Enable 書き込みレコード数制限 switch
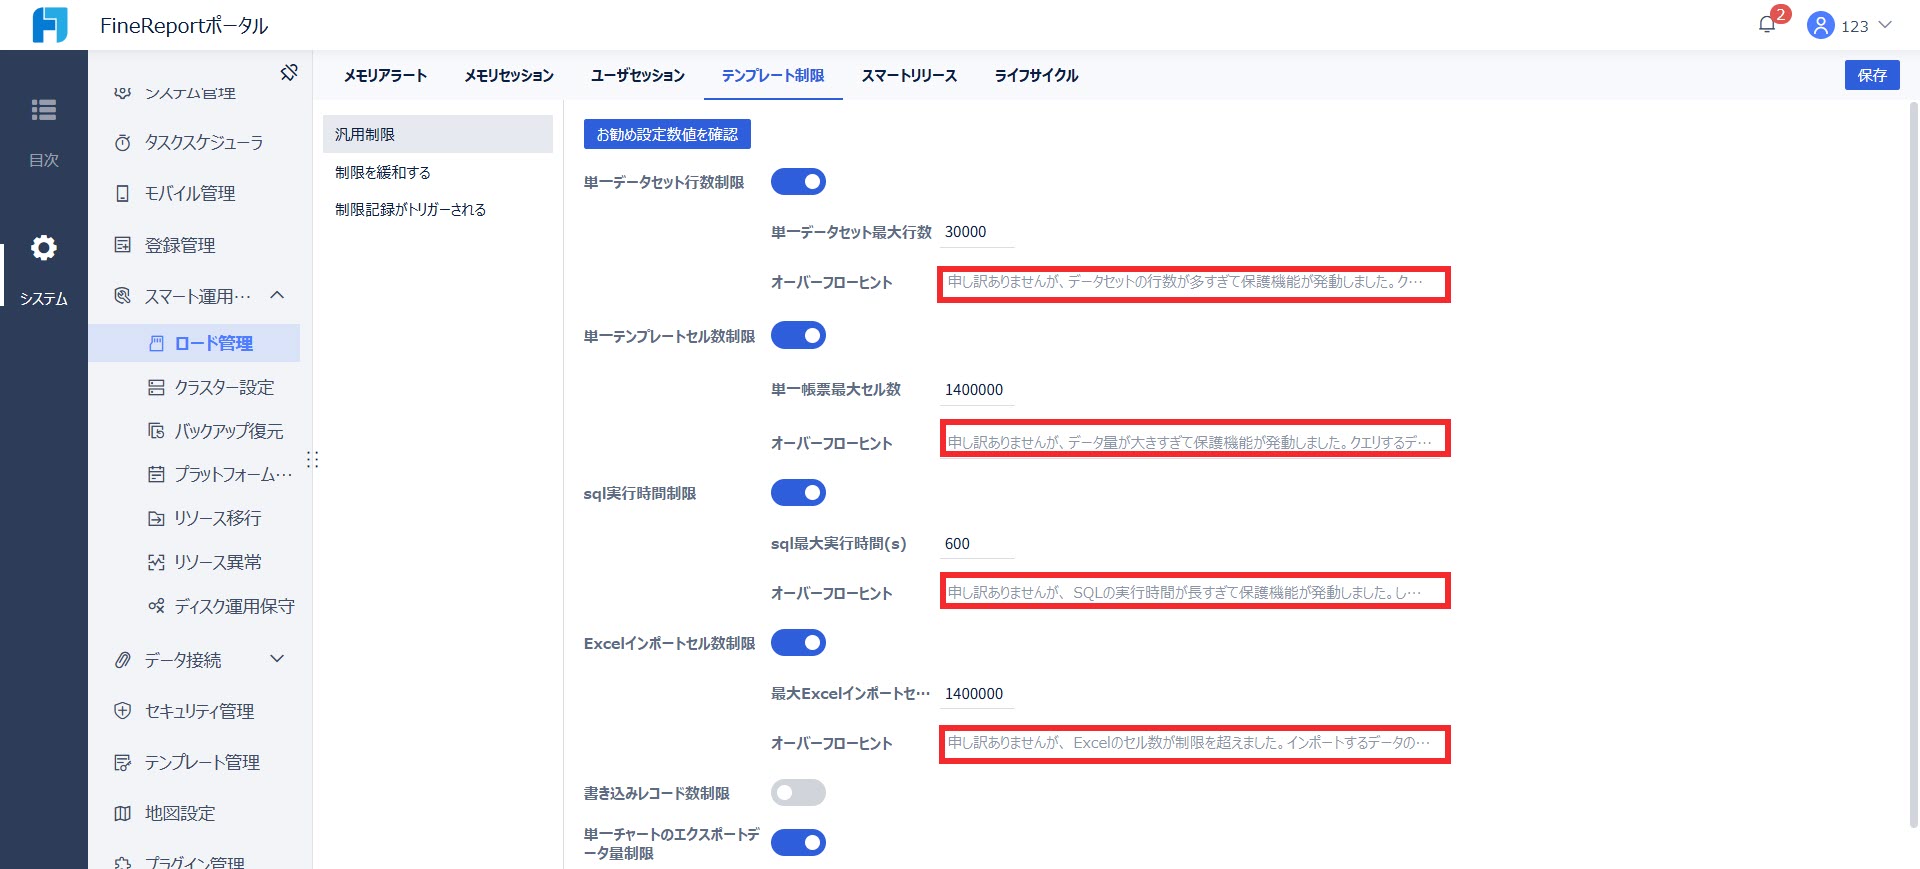The image size is (1920, 869). tap(798, 793)
